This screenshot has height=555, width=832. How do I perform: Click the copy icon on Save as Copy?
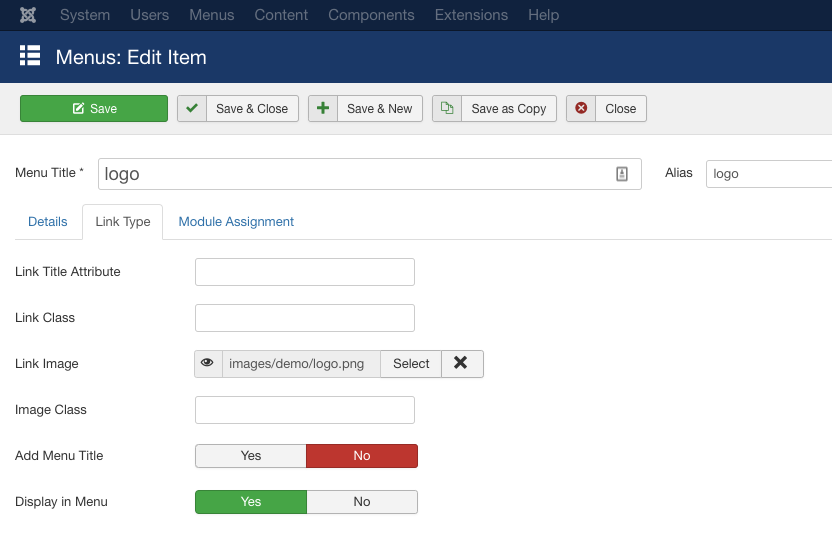click(x=447, y=108)
